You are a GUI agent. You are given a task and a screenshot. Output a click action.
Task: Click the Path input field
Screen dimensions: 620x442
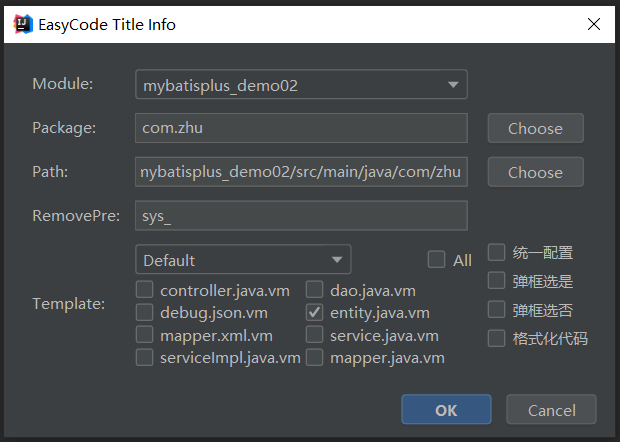pyautogui.click(x=301, y=172)
